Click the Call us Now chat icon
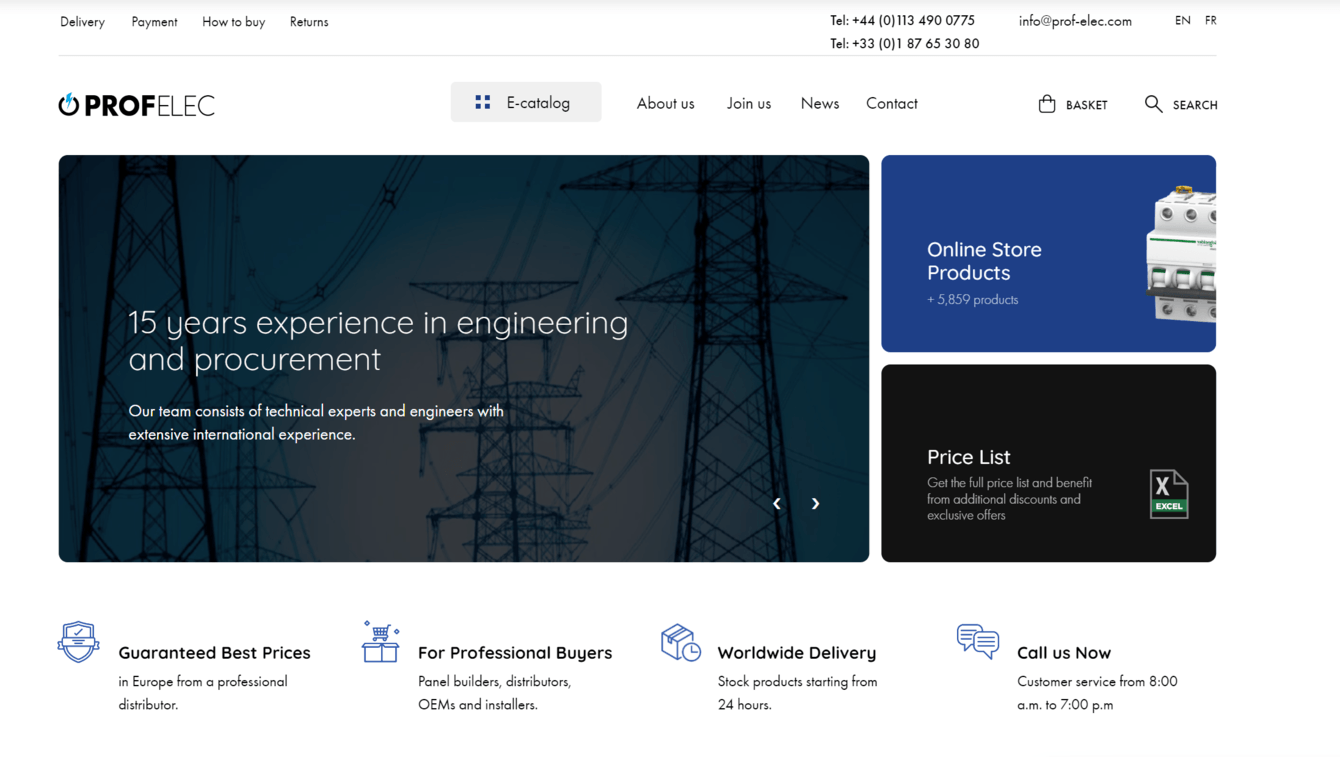Viewport: 1340px width, 757px height. coord(978,641)
